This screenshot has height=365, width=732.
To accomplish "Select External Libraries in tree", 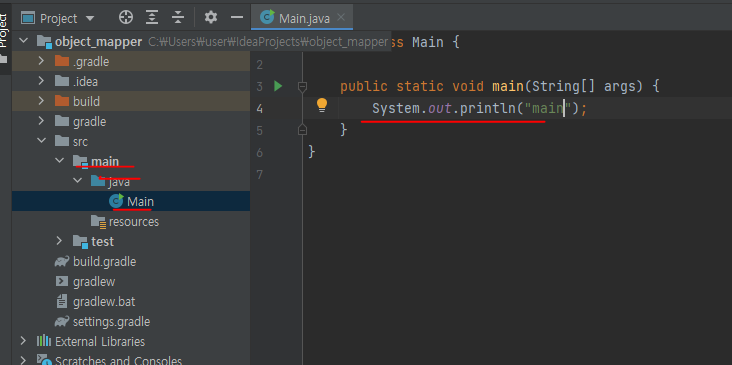I will point(100,342).
